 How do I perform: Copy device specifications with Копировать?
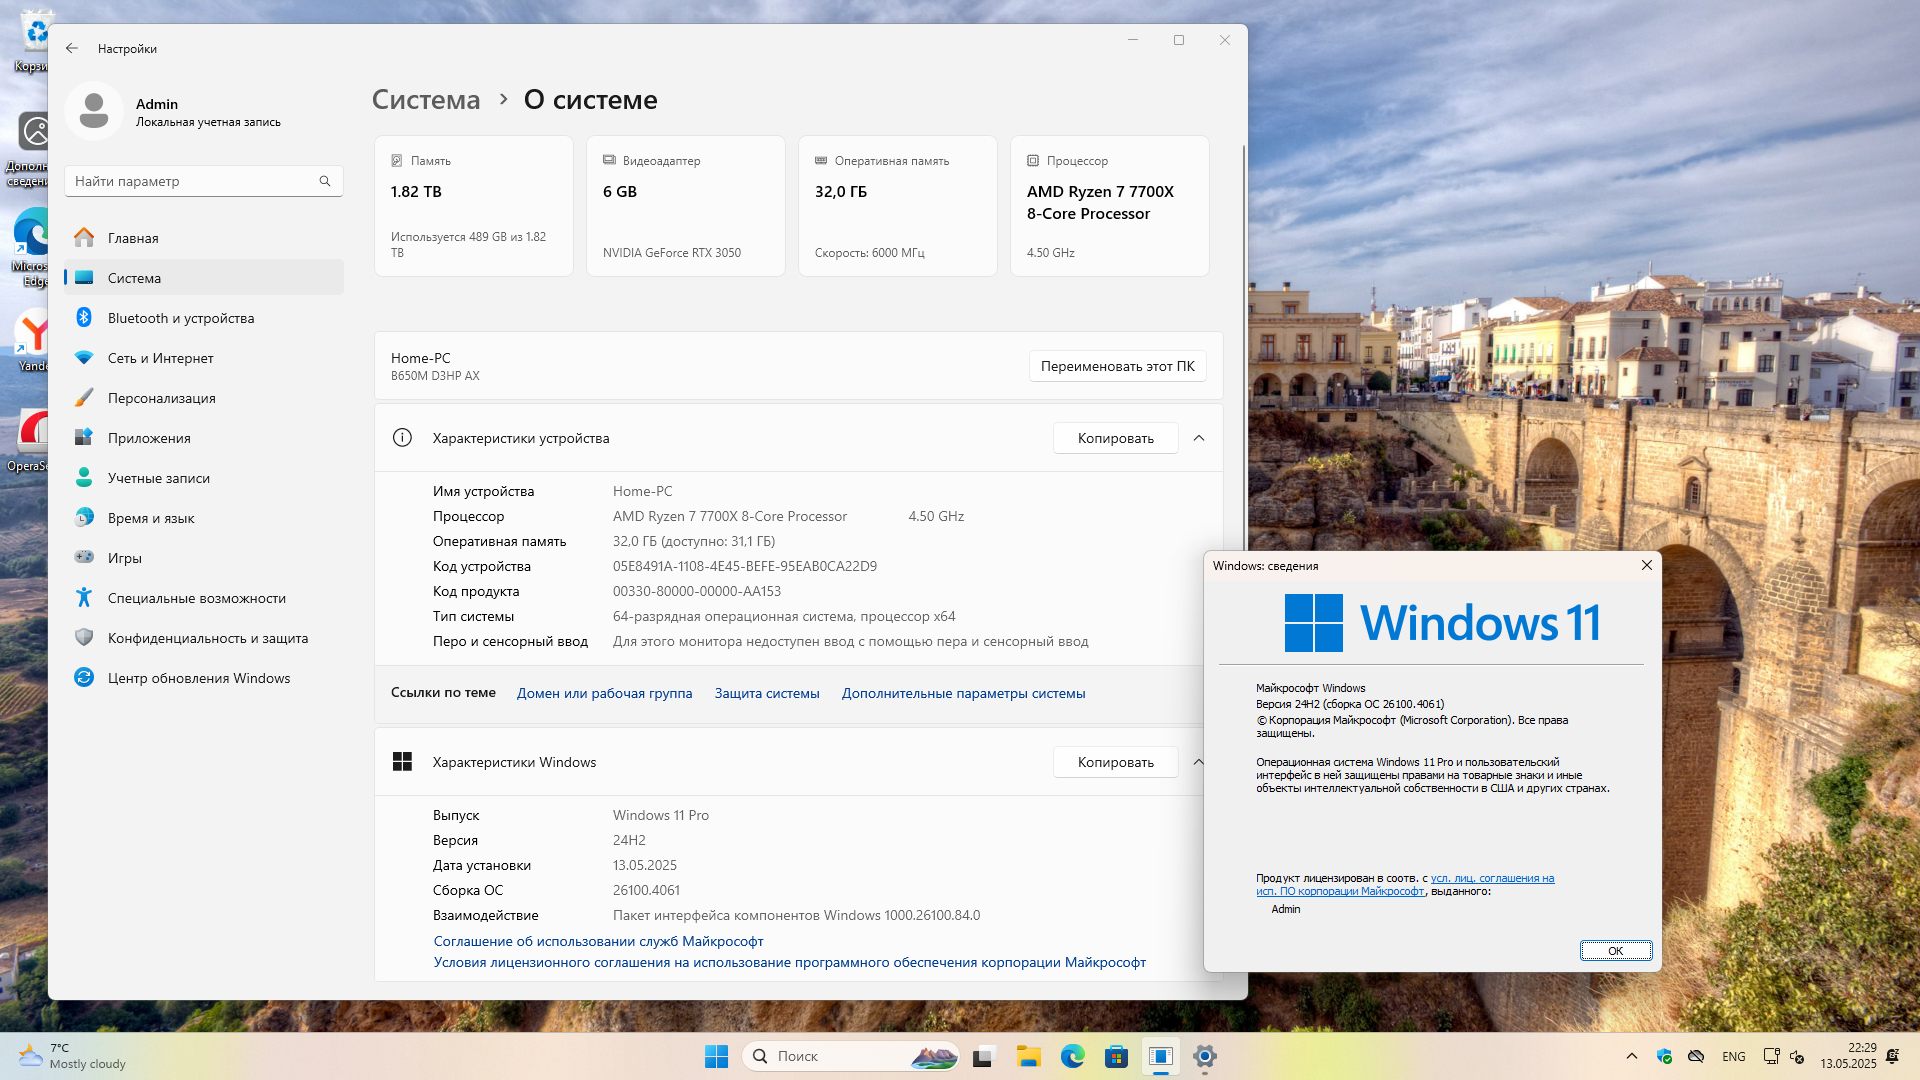coord(1115,438)
